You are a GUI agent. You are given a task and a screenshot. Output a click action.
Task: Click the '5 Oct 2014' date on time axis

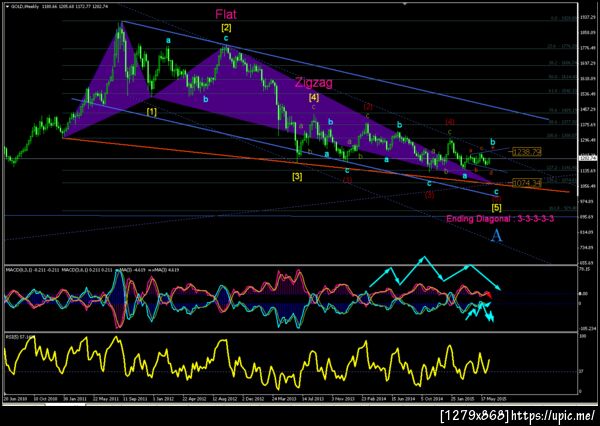coord(432,399)
